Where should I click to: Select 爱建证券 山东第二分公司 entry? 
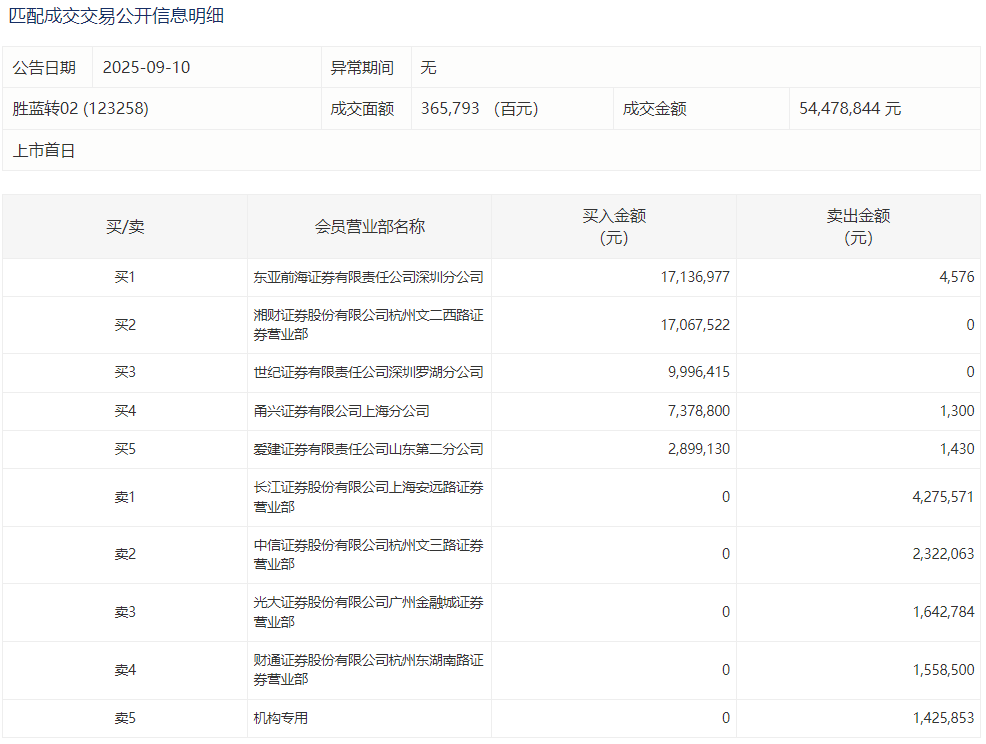coord(368,450)
